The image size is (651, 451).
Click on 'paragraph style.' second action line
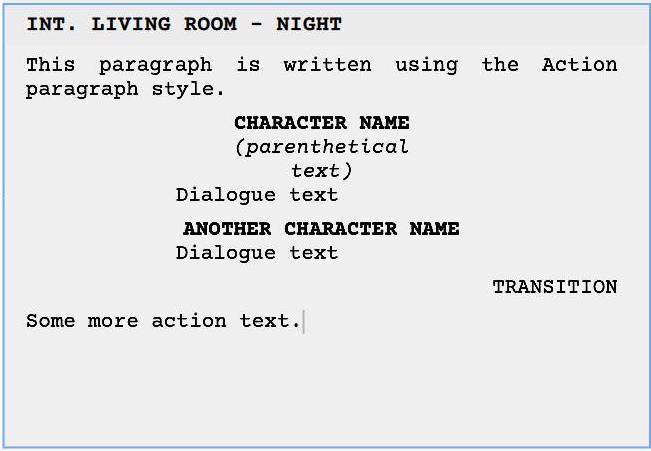125,90
